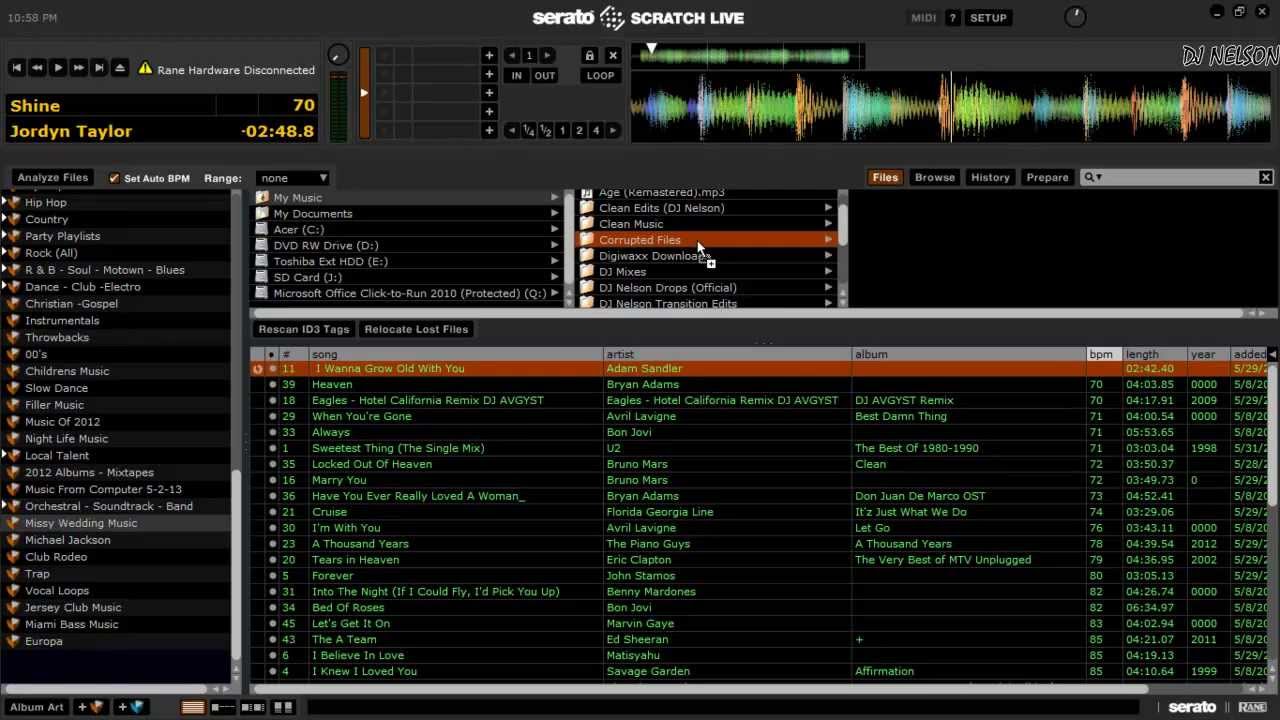Image resolution: width=1280 pixels, height=720 pixels.
Task: Toggle the Set Auto BPM checkbox
Action: [114, 178]
